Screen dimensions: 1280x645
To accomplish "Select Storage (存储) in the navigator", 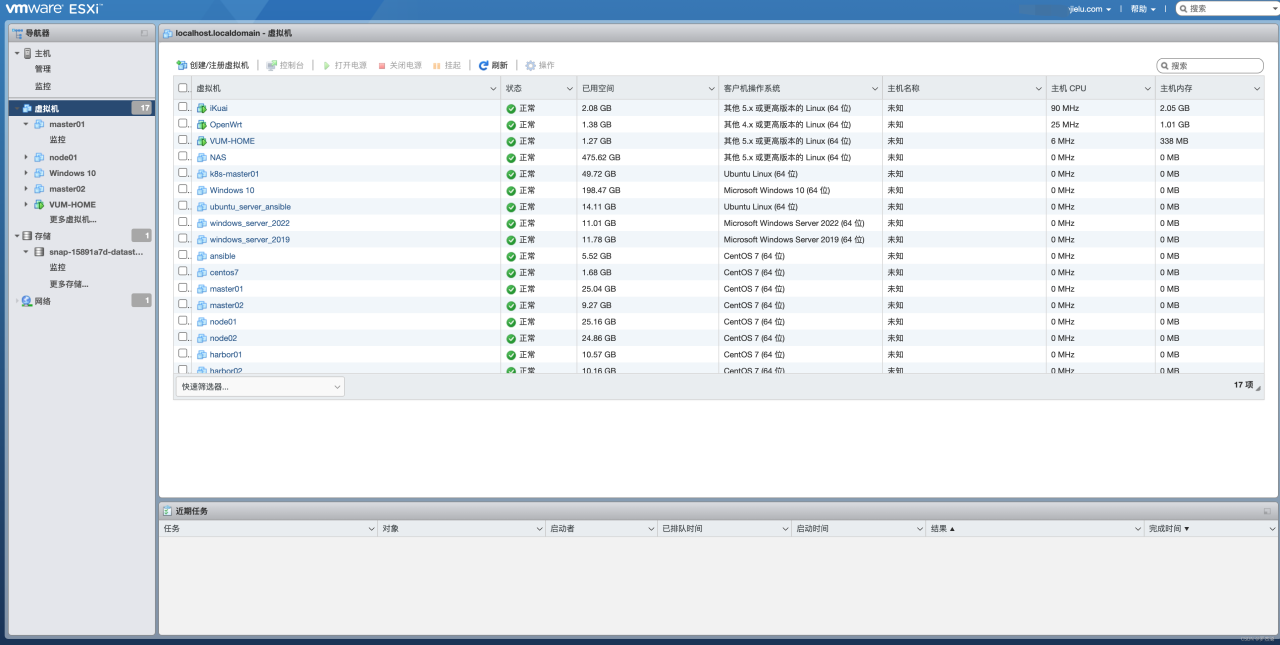I will (x=42, y=236).
